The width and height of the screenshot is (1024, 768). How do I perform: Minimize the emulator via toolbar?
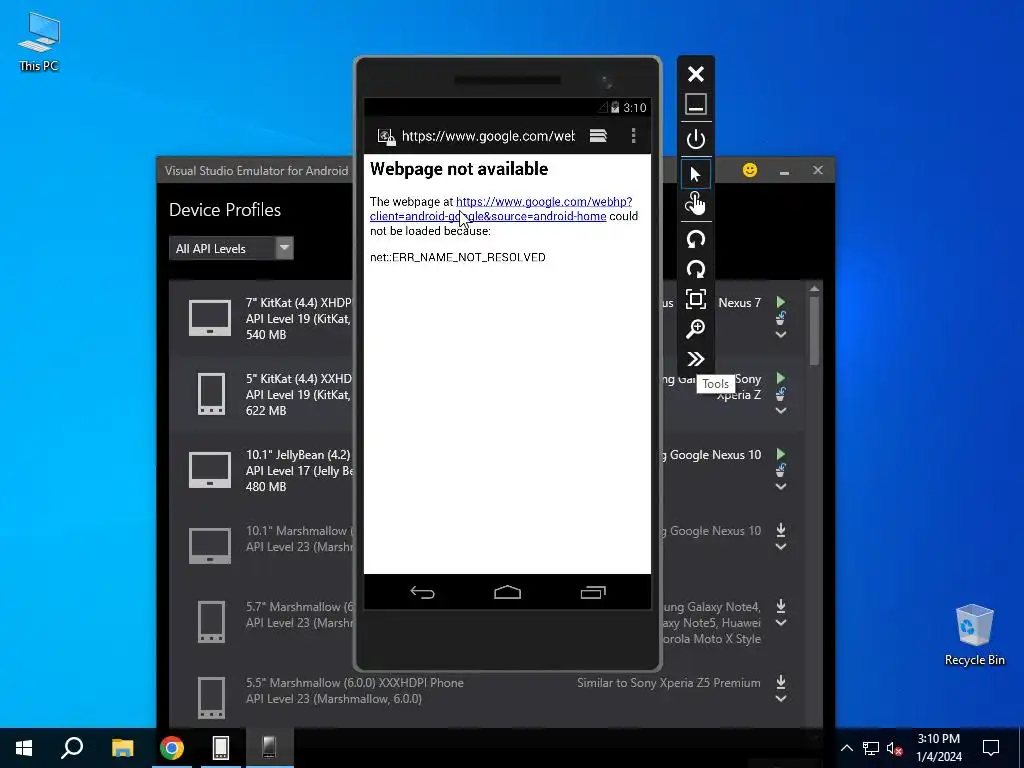click(x=696, y=104)
